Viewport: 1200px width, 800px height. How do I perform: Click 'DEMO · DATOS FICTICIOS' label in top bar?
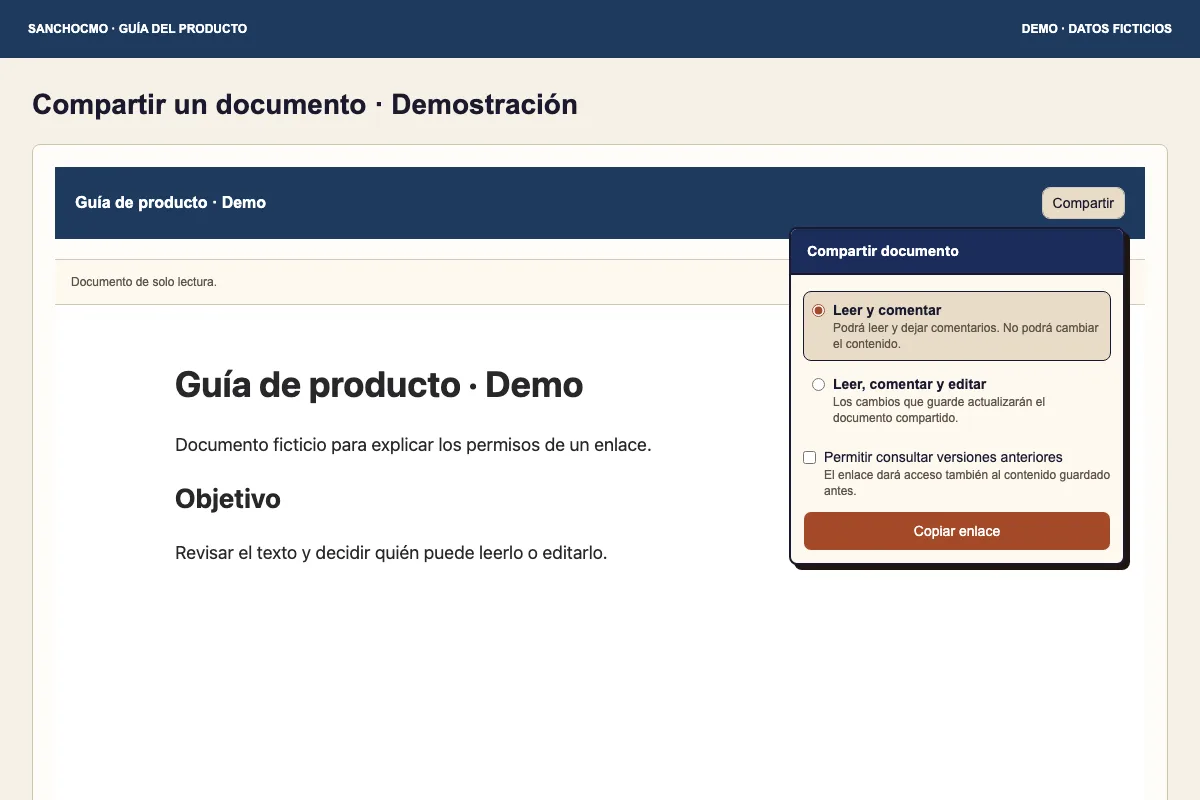pyautogui.click(x=1097, y=29)
